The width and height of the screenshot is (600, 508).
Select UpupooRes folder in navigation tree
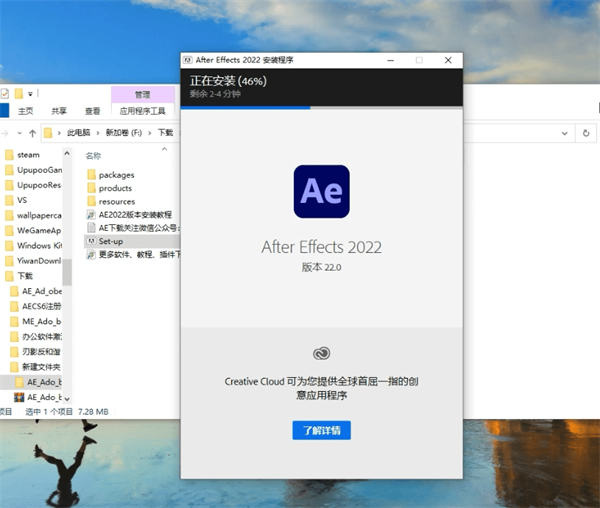pyautogui.click(x=34, y=185)
